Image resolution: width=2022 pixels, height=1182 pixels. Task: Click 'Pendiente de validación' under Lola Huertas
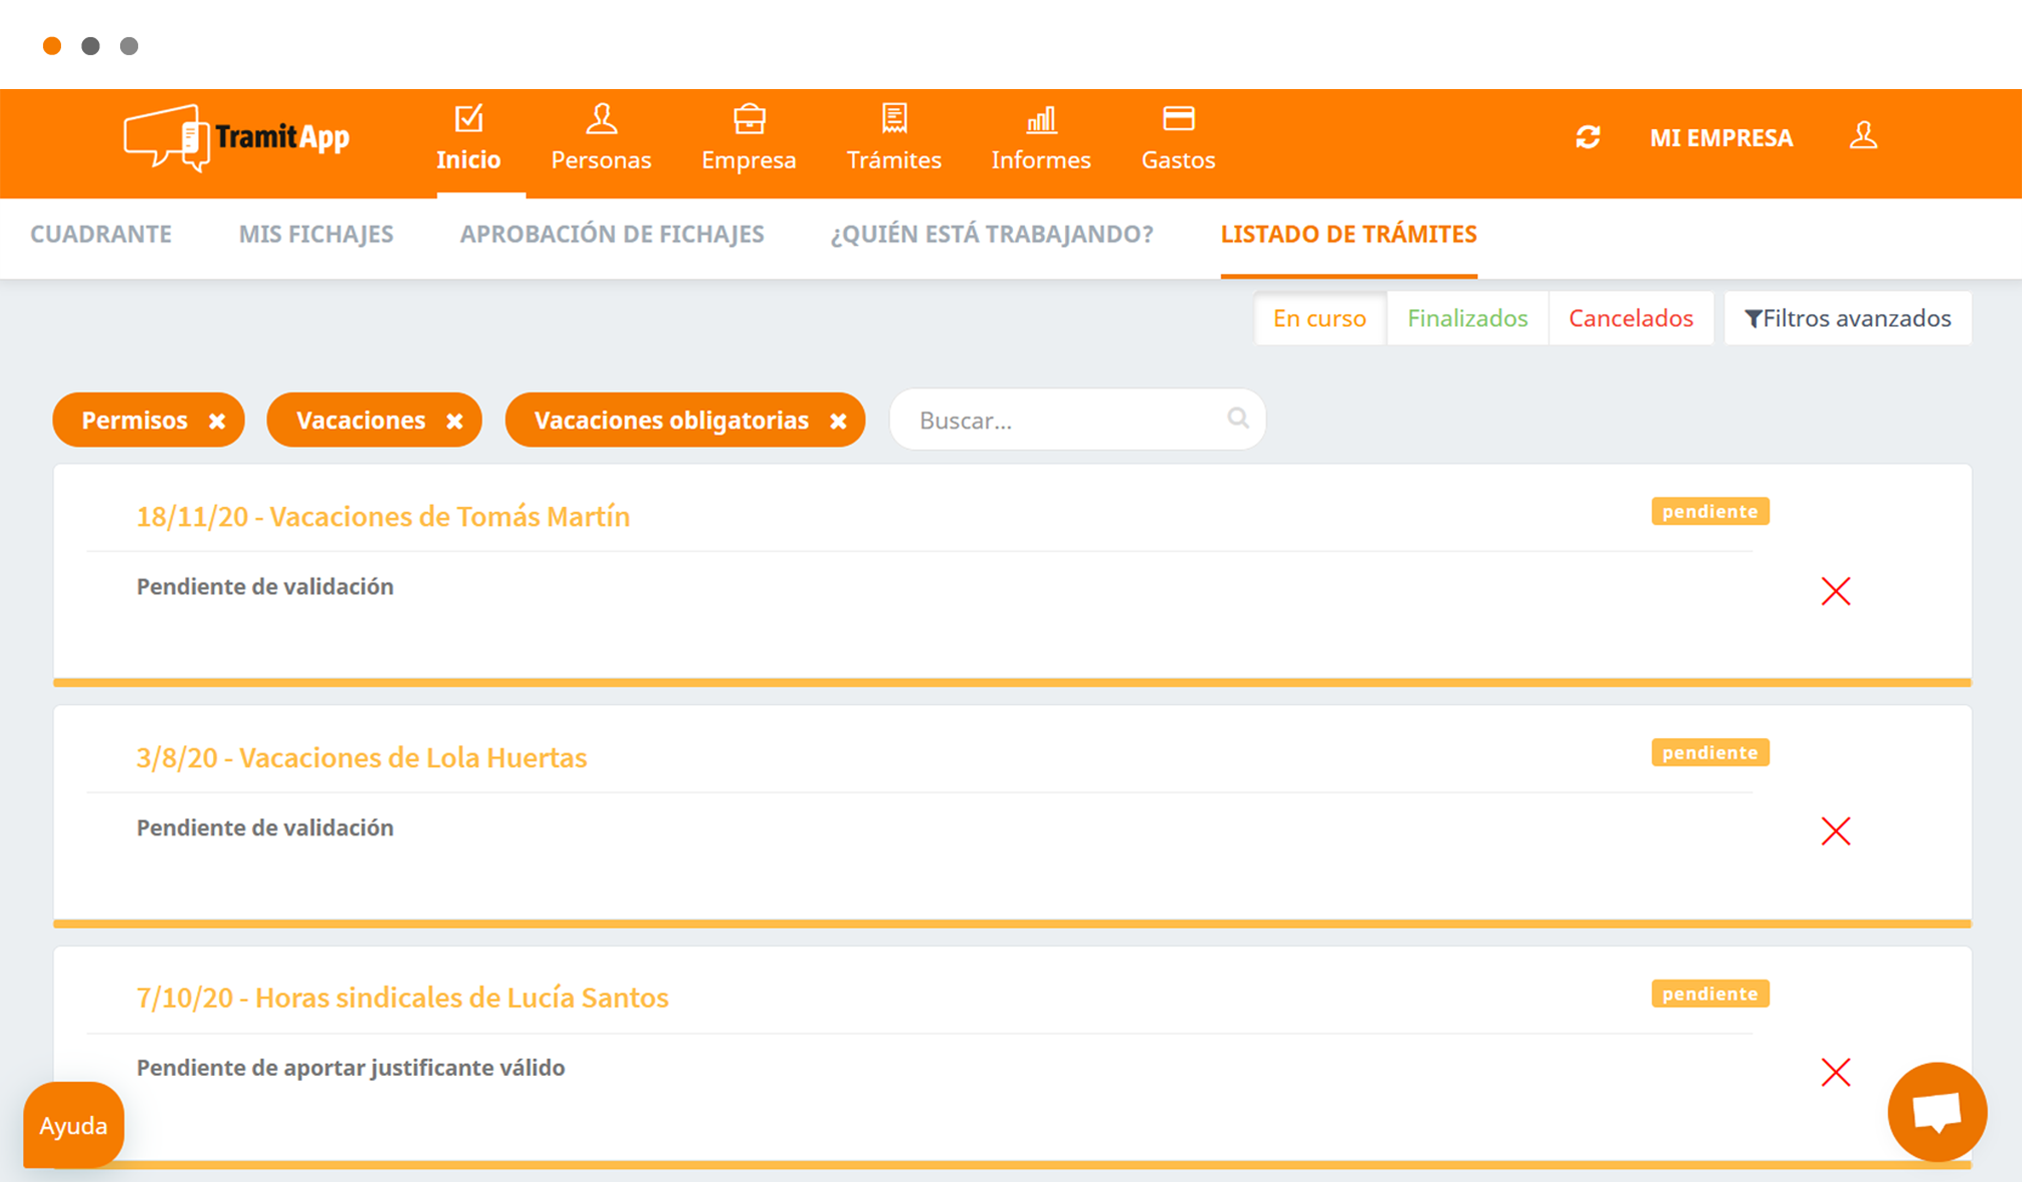click(x=265, y=827)
